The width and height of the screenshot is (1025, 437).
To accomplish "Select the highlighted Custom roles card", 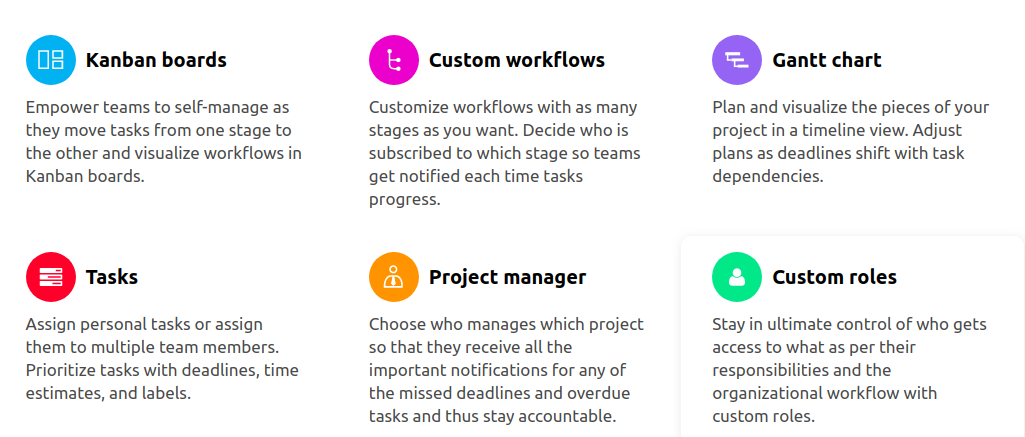I will [x=852, y=336].
